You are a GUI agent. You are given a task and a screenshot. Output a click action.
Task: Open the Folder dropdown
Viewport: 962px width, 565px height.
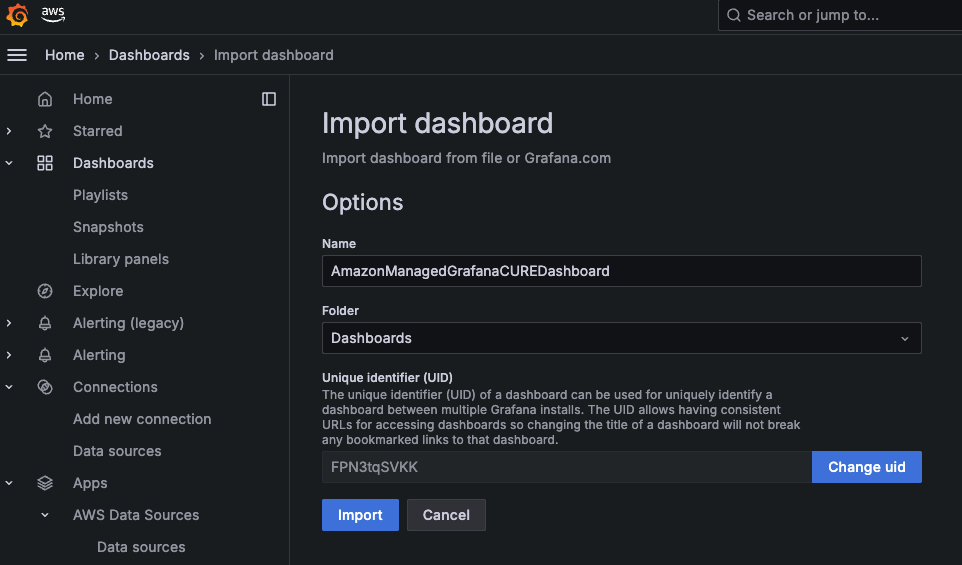click(x=621, y=338)
